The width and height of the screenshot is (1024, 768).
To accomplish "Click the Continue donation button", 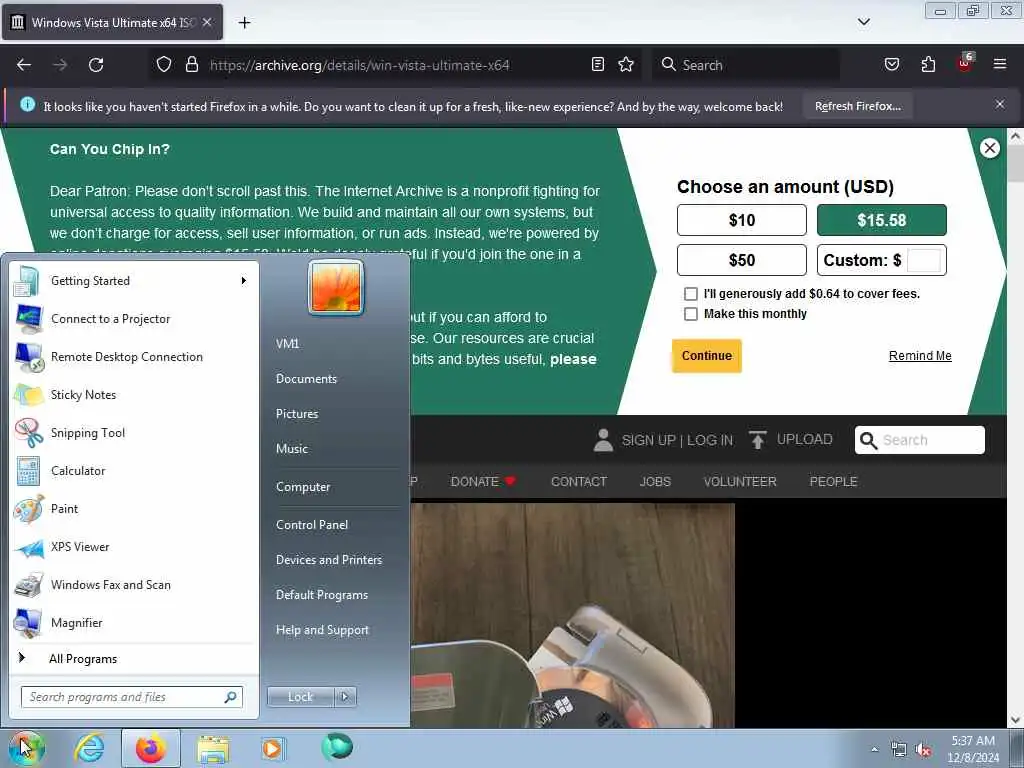I will pos(707,356).
